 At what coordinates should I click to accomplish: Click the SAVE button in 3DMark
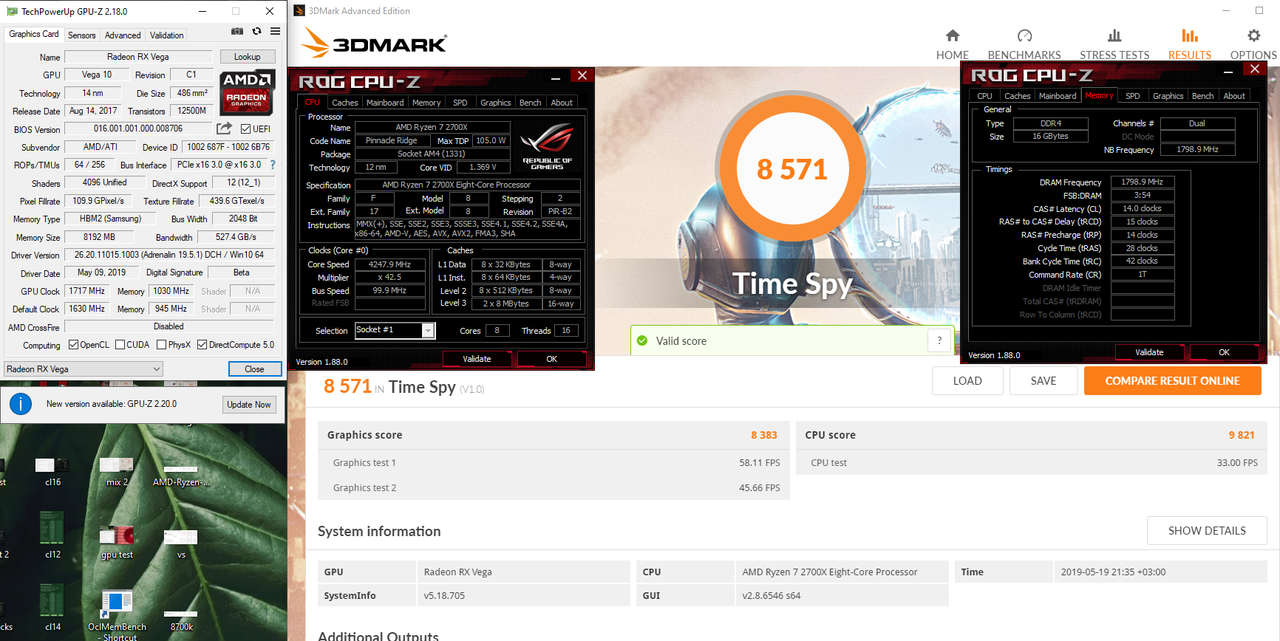click(1044, 381)
